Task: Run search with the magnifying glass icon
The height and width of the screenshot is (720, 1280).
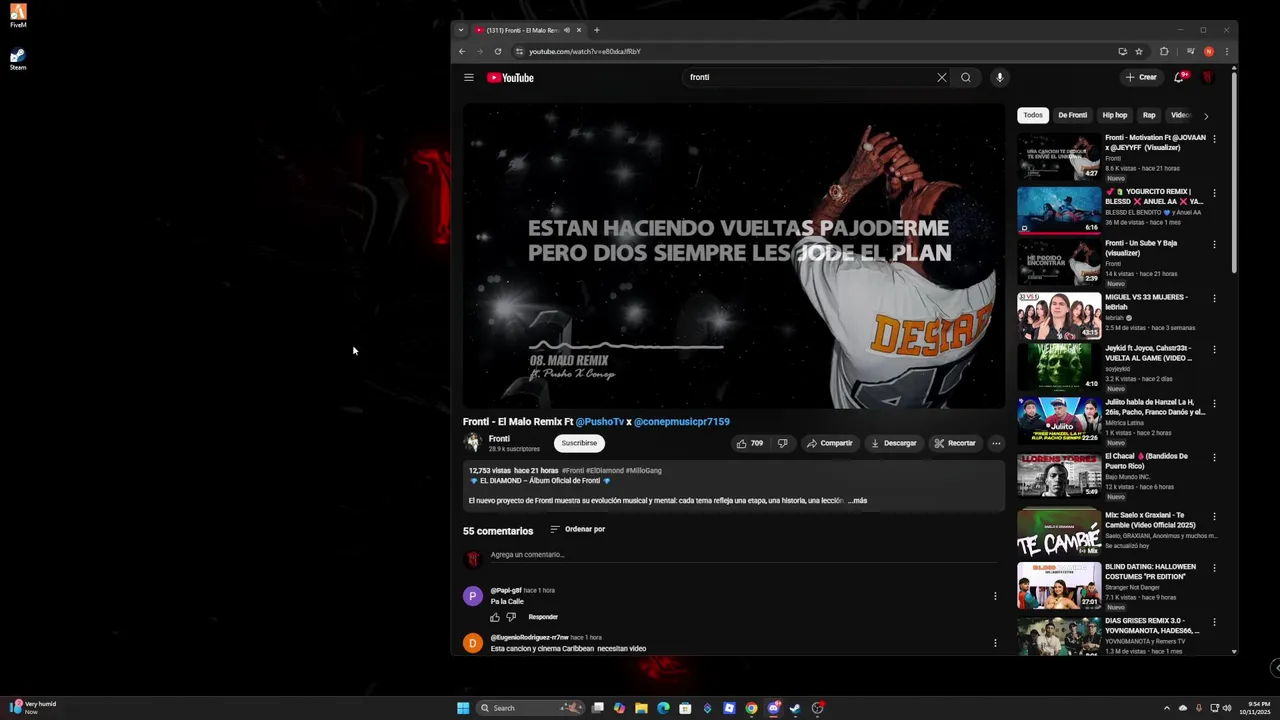Action: [966, 77]
